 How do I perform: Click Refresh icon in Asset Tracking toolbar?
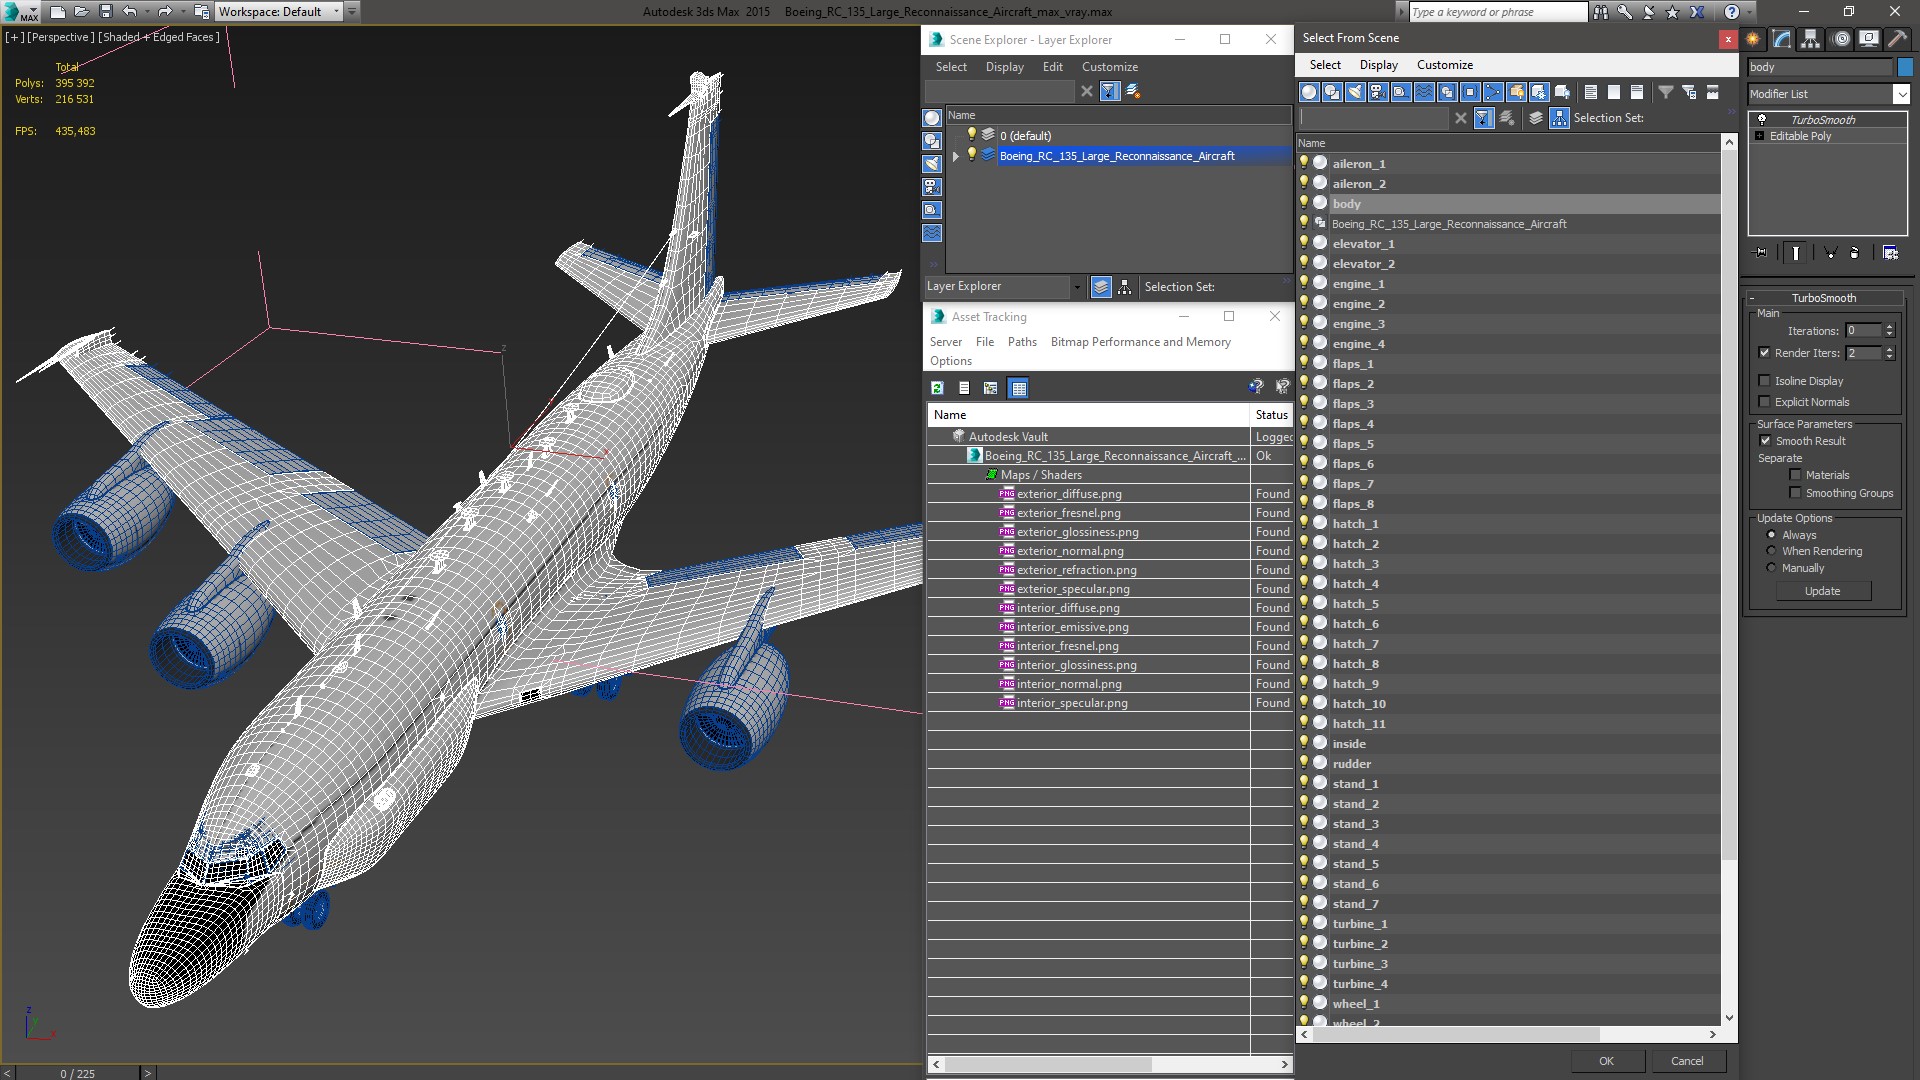point(937,388)
